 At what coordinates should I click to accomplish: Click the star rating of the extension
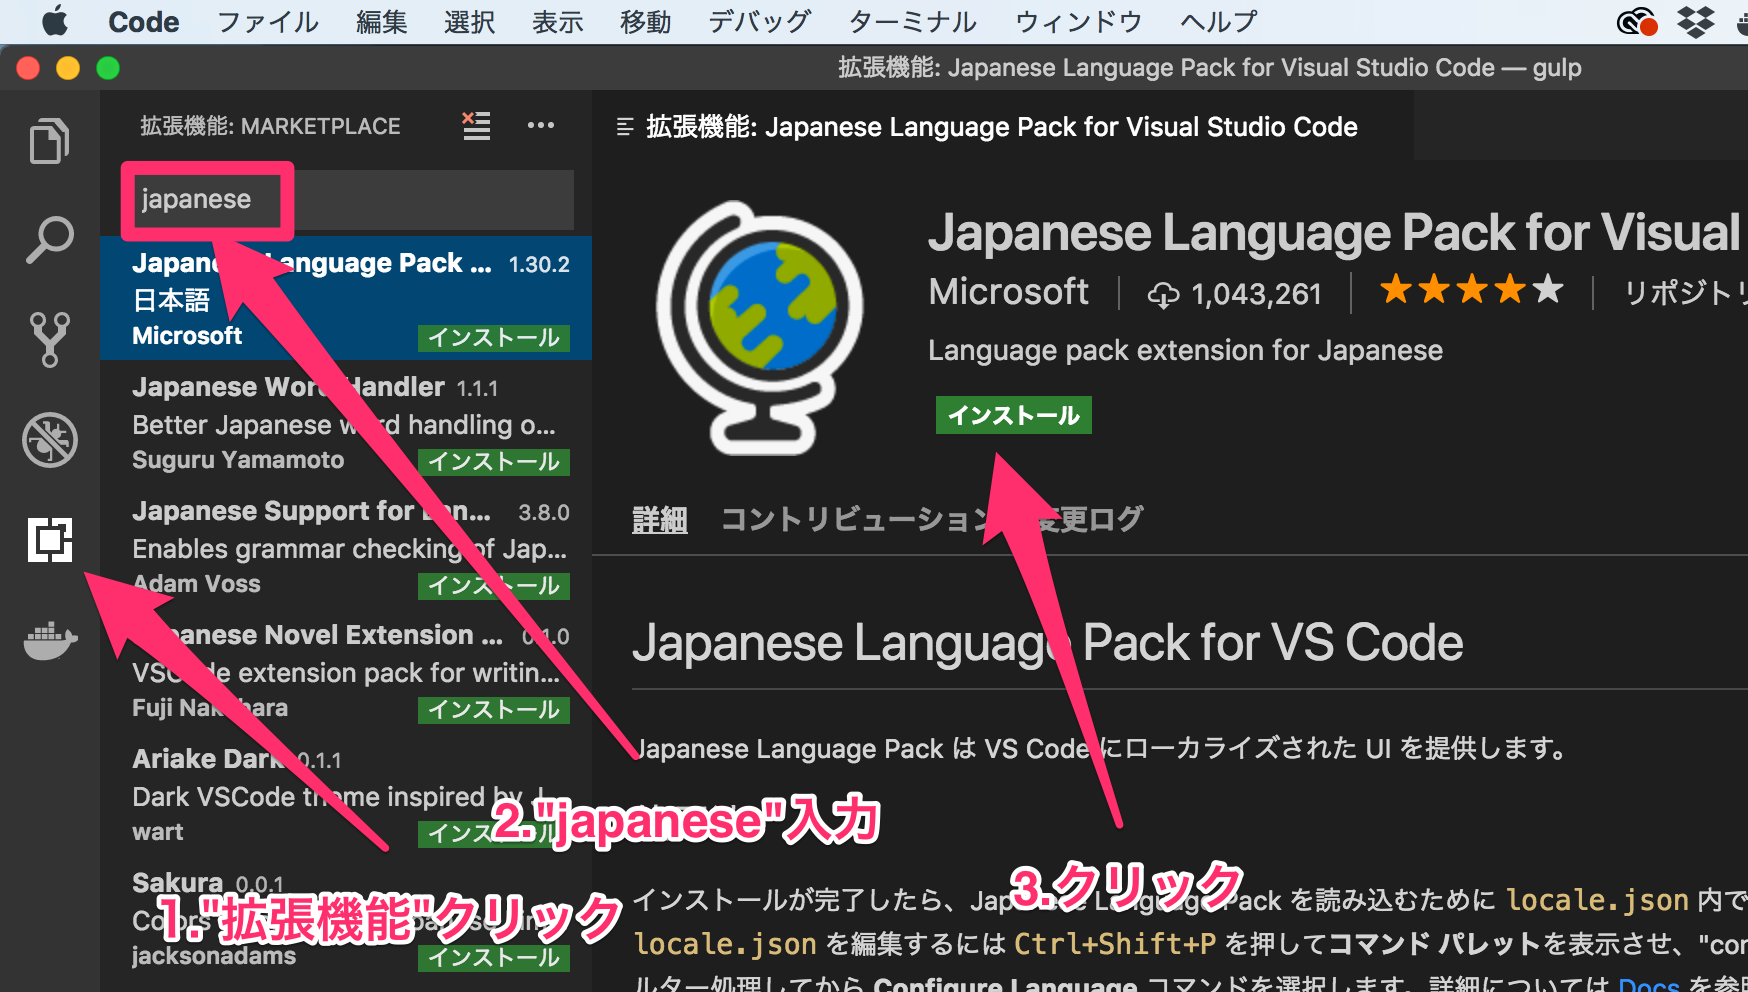[1471, 290]
